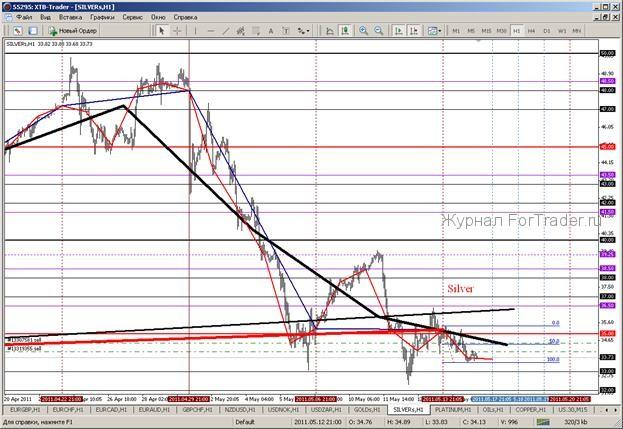This screenshot has width=623, height=429.
Task: Click the Default profile in status bar
Action: (245, 423)
